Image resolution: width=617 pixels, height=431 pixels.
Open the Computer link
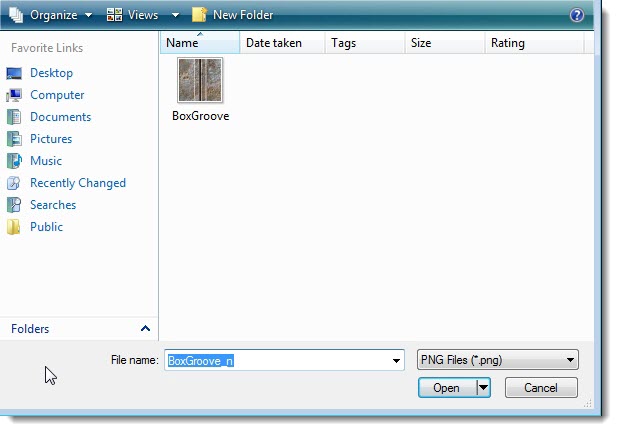point(57,95)
